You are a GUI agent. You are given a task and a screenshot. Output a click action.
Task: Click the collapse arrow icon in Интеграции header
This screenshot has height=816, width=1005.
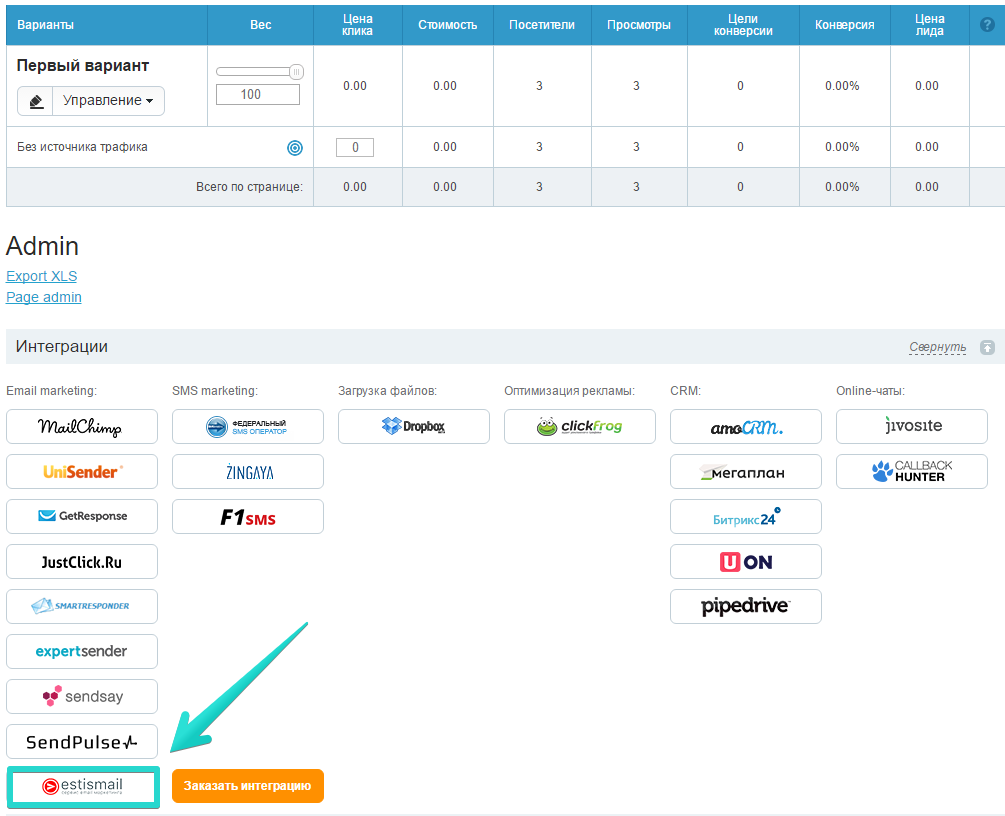point(987,347)
